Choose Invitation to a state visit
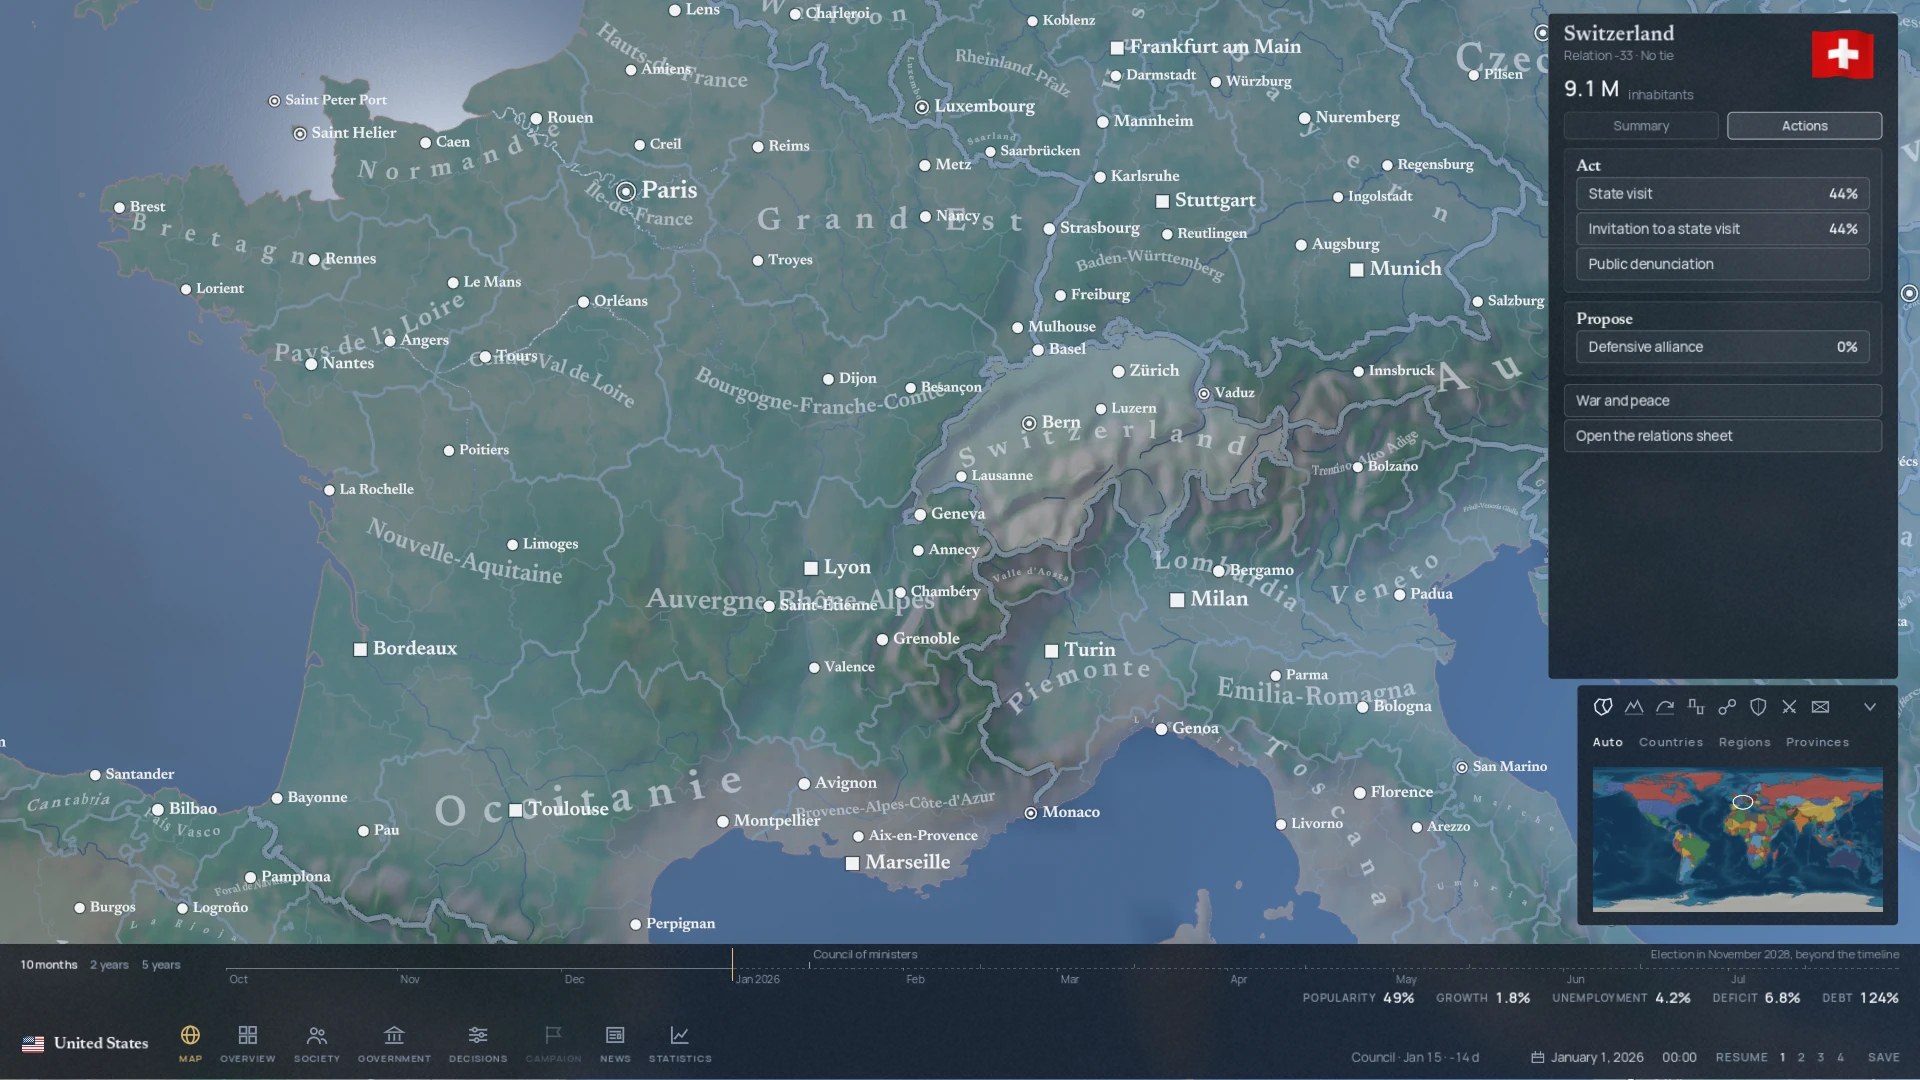 click(x=1722, y=229)
